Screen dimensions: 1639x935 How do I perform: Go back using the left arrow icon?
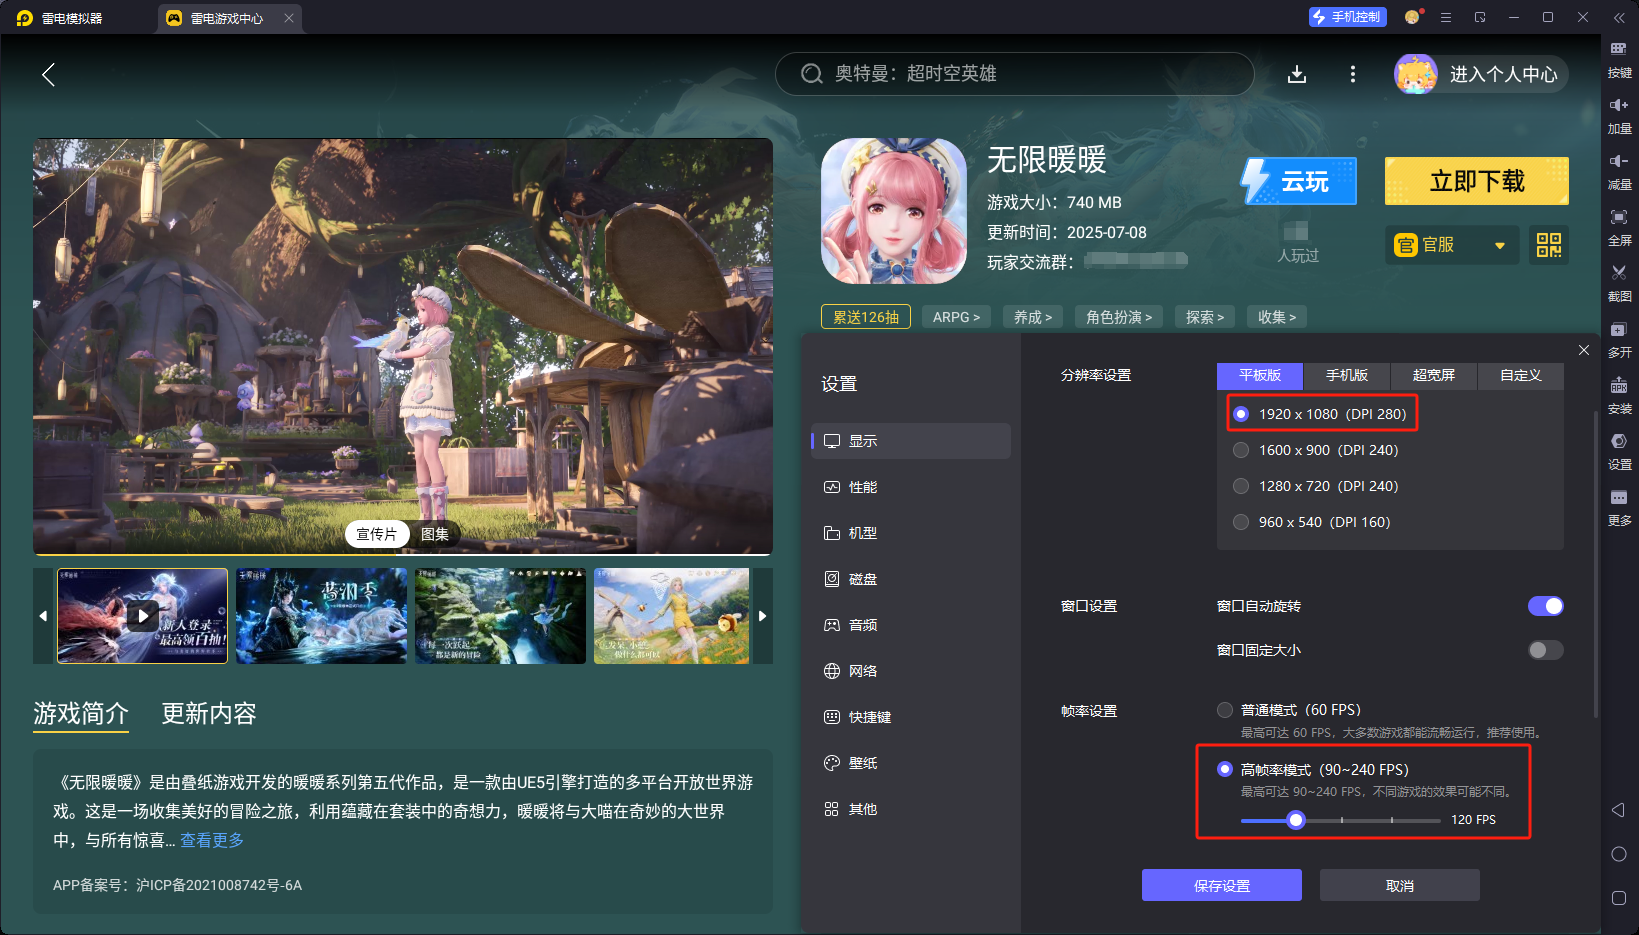pyautogui.click(x=48, y=74)
